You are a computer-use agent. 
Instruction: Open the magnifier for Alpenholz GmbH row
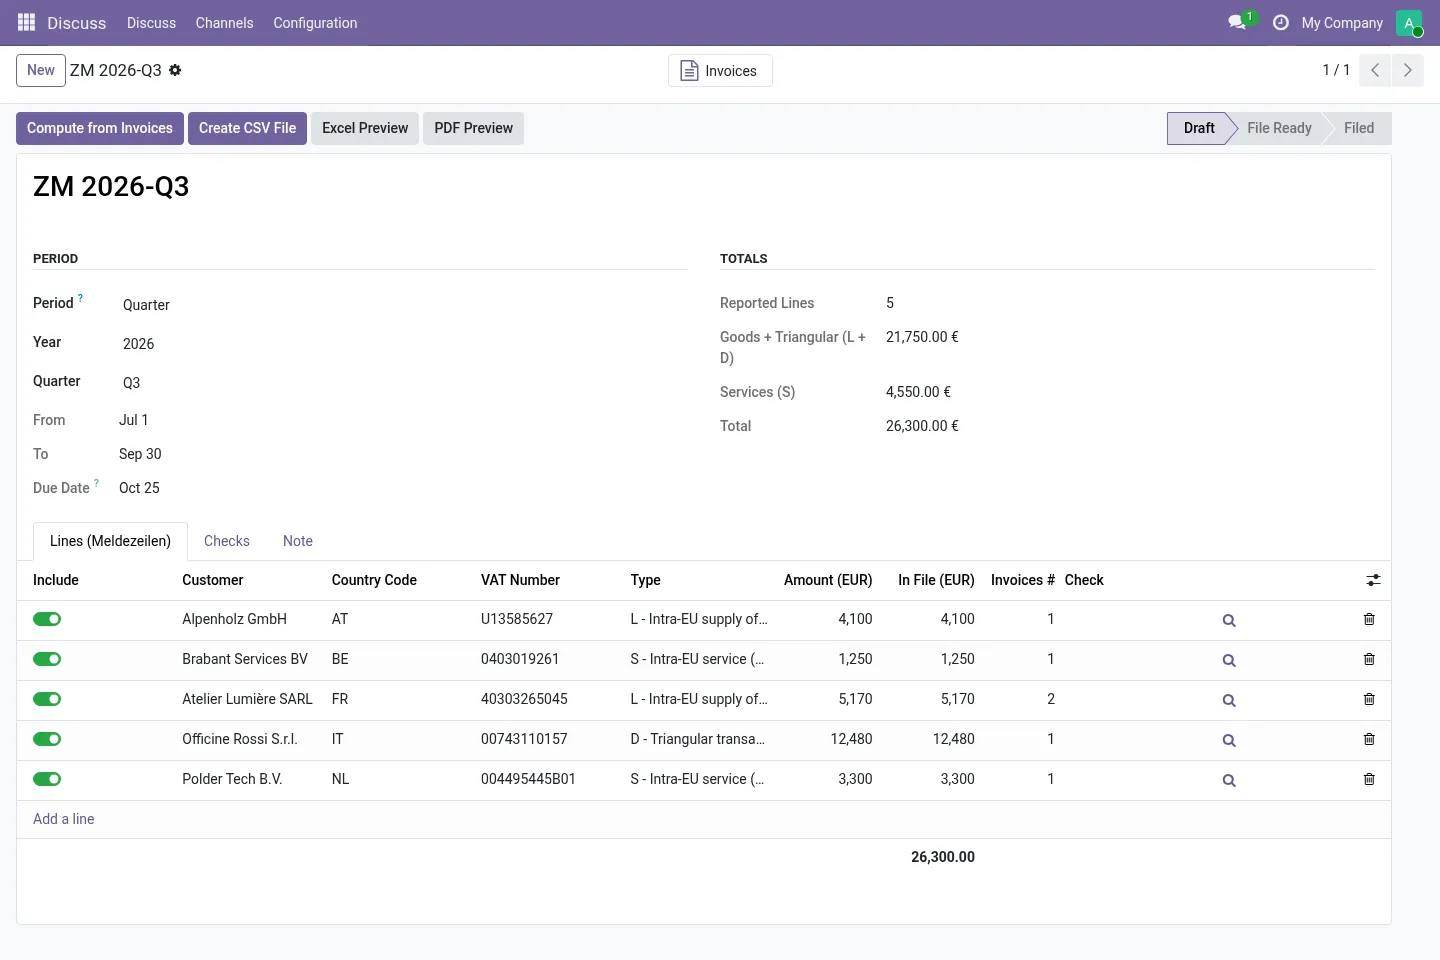[1229, 620]
